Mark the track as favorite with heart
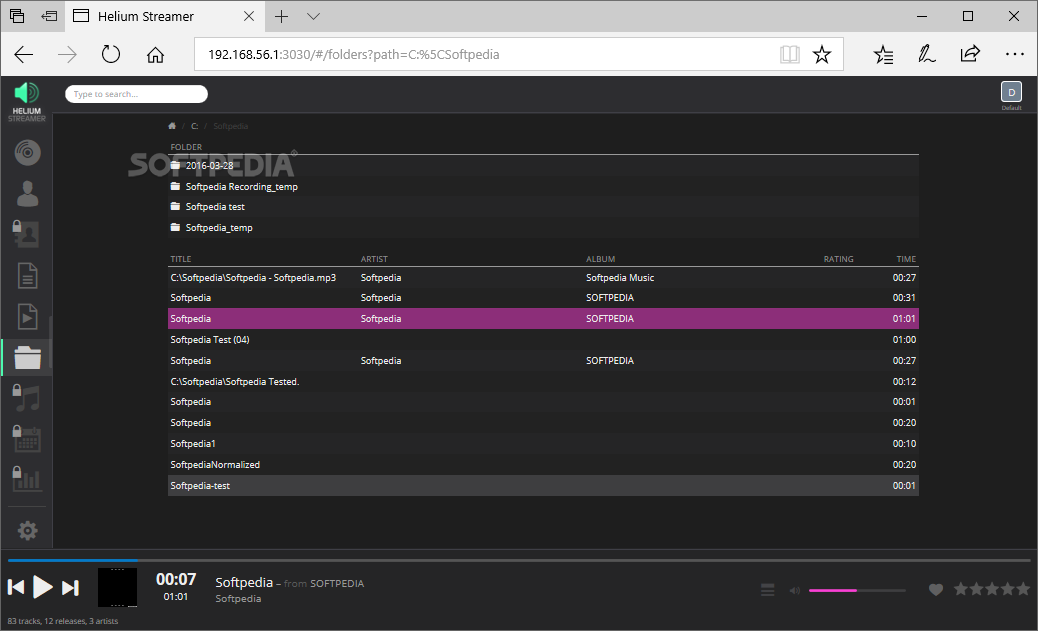 click(935, 589)
